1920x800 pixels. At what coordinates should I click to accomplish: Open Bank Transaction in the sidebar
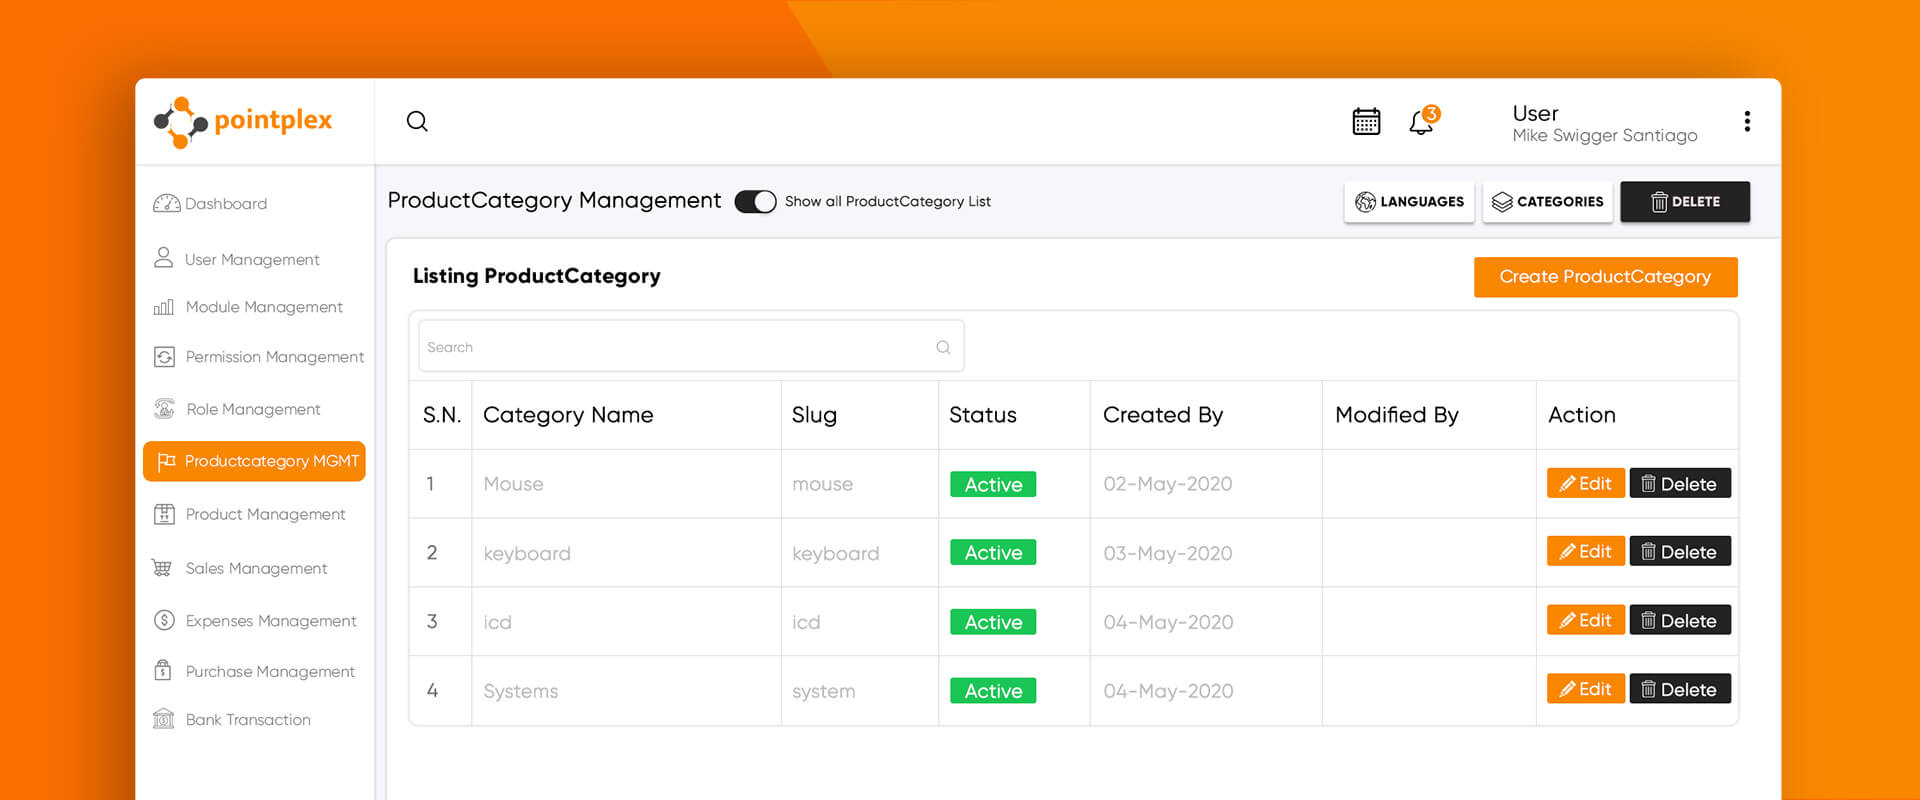coord(247,720)
